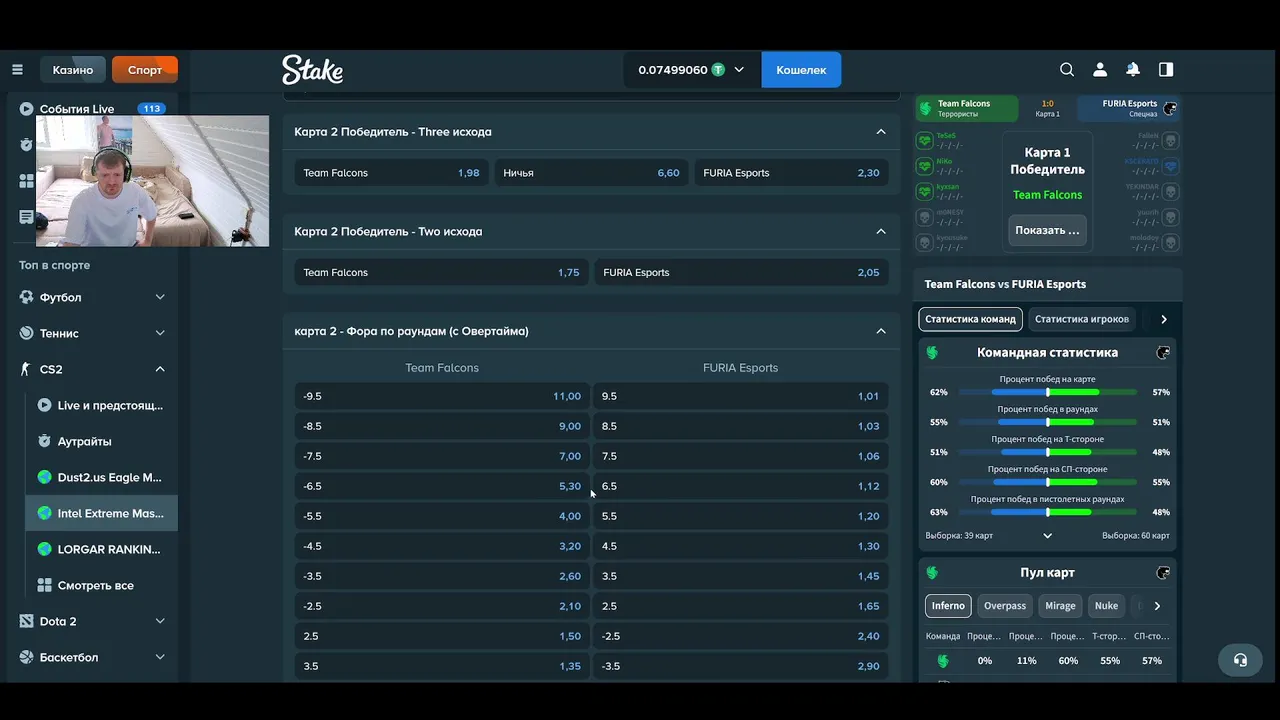Click the Tether currency icon next to balance
Screen dimensions: 1280x720
(x=718, y=70)
